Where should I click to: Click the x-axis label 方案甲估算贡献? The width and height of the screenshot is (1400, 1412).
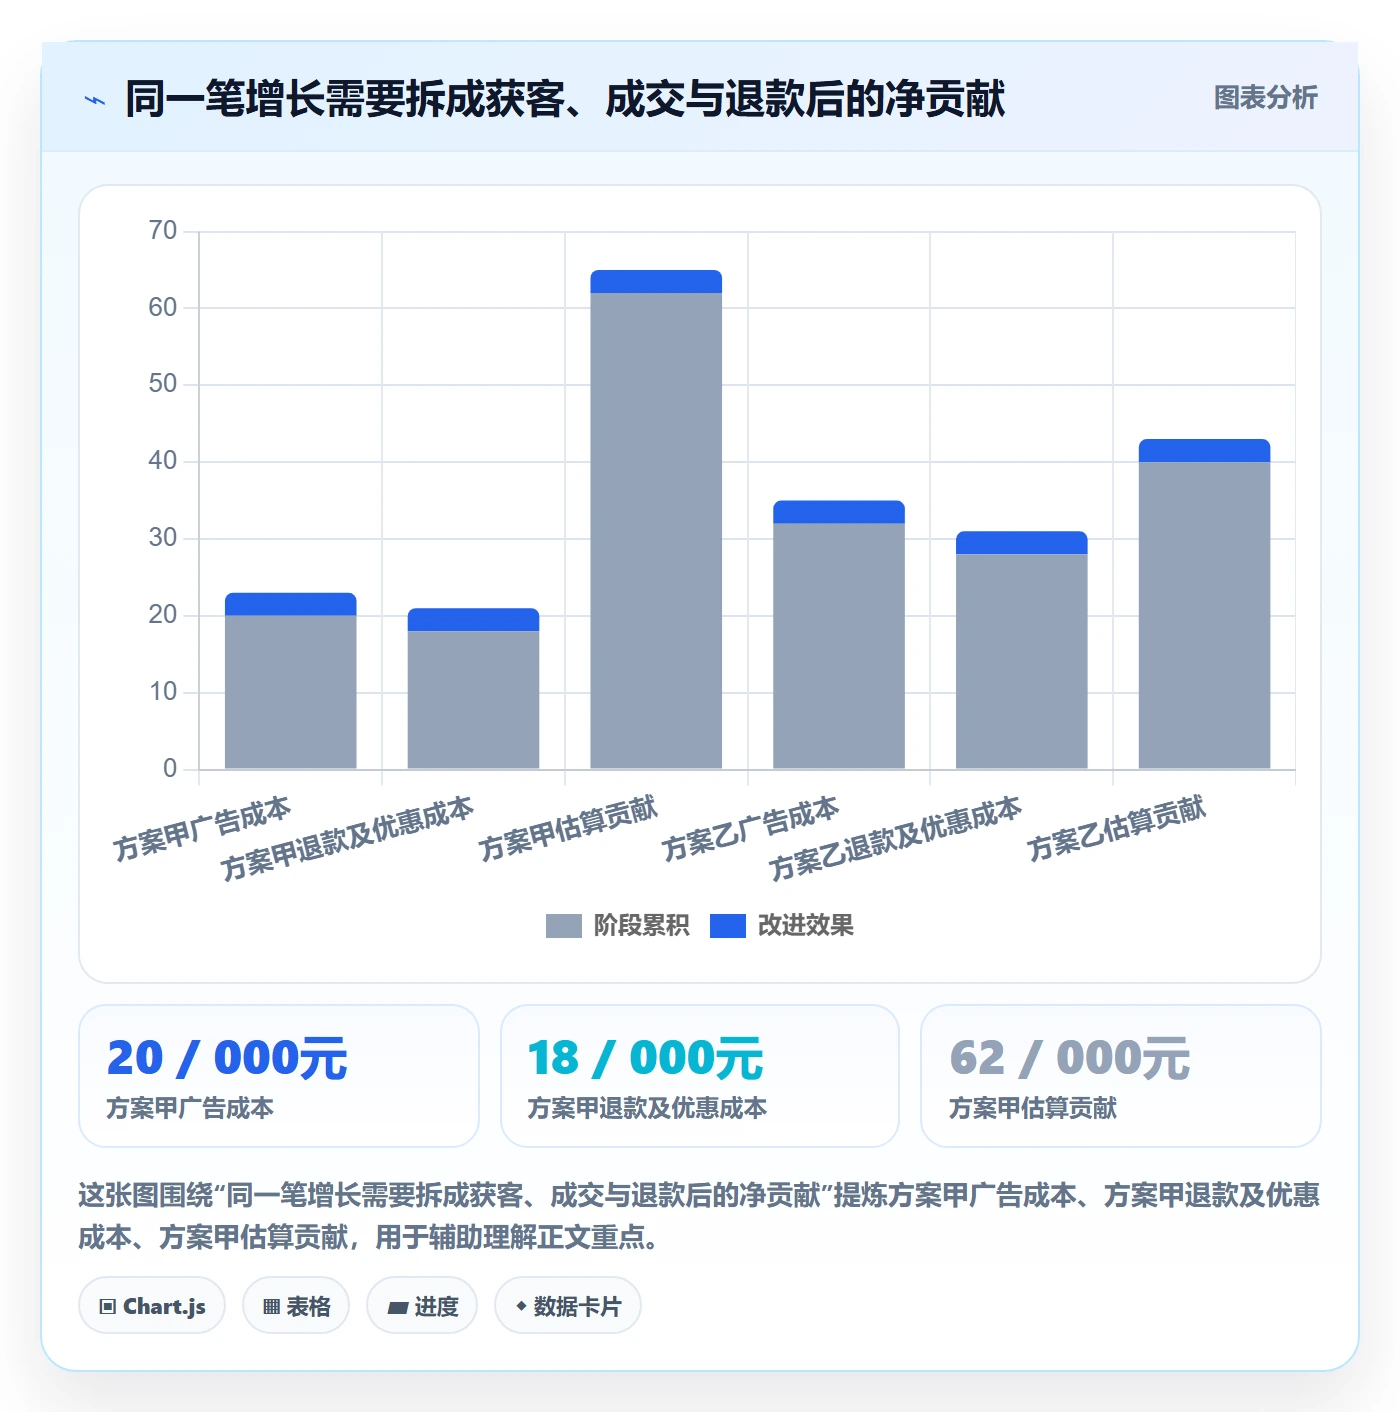(568, 829)
